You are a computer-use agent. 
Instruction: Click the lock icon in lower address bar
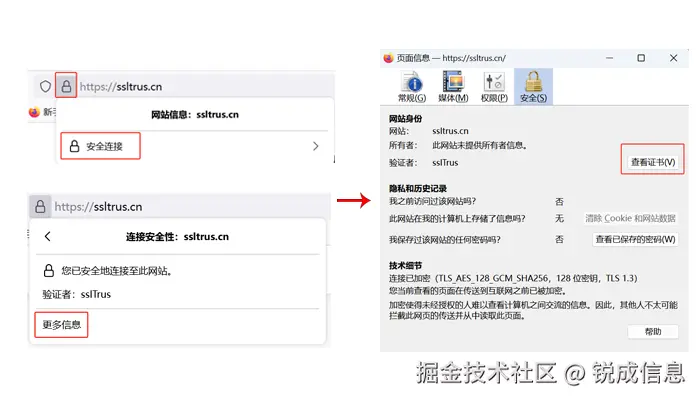click(x=40, y=206)
